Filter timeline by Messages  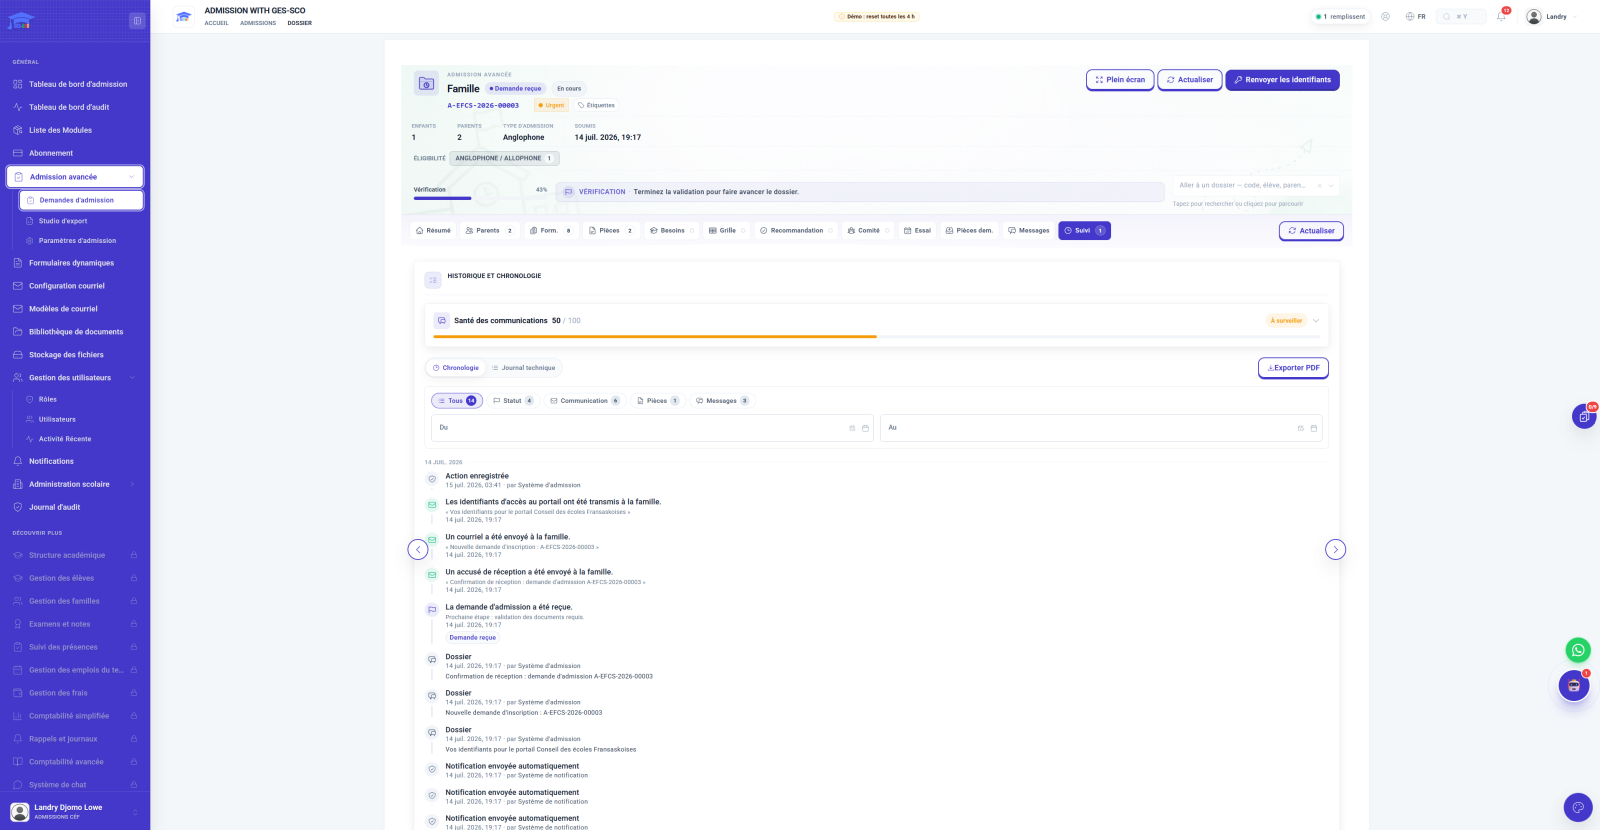722,401
